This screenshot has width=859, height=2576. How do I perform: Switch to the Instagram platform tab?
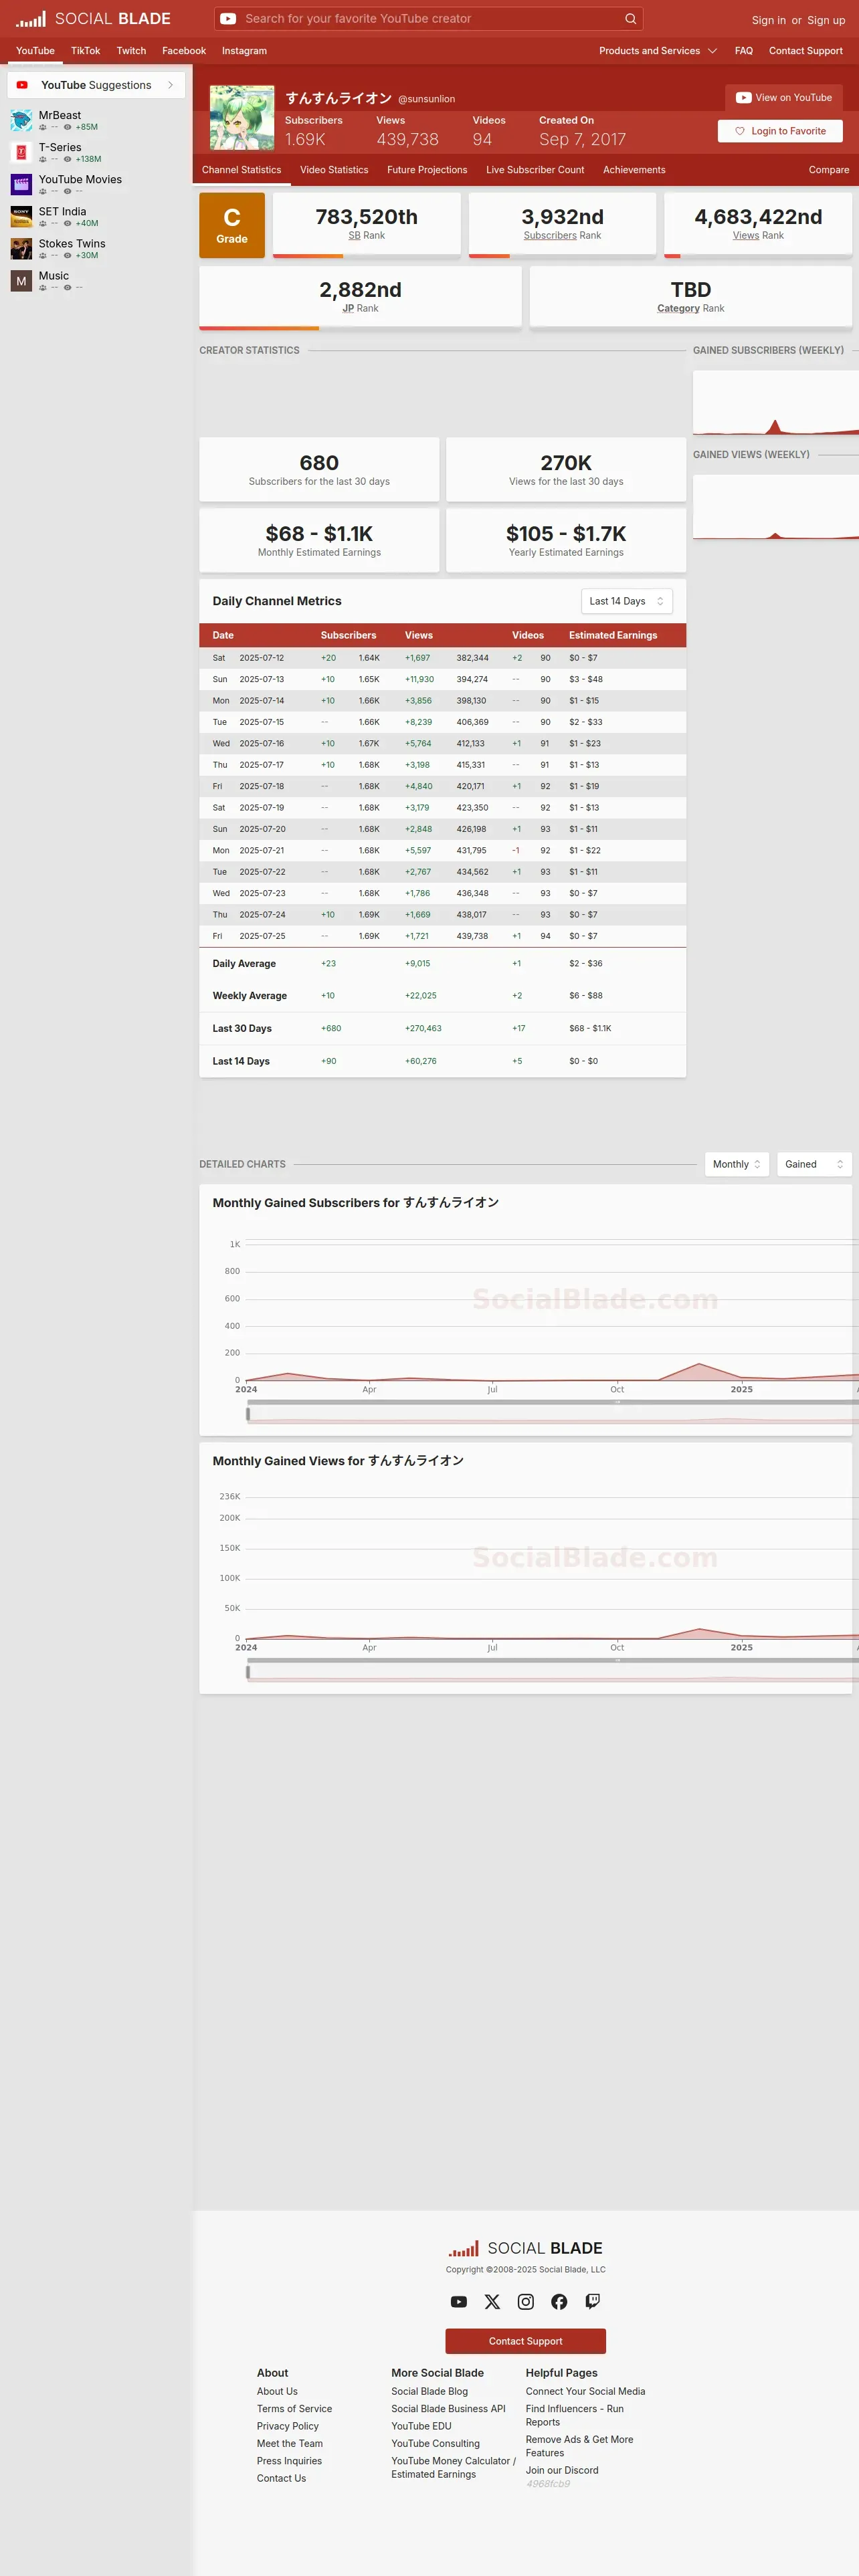point(244,51)
